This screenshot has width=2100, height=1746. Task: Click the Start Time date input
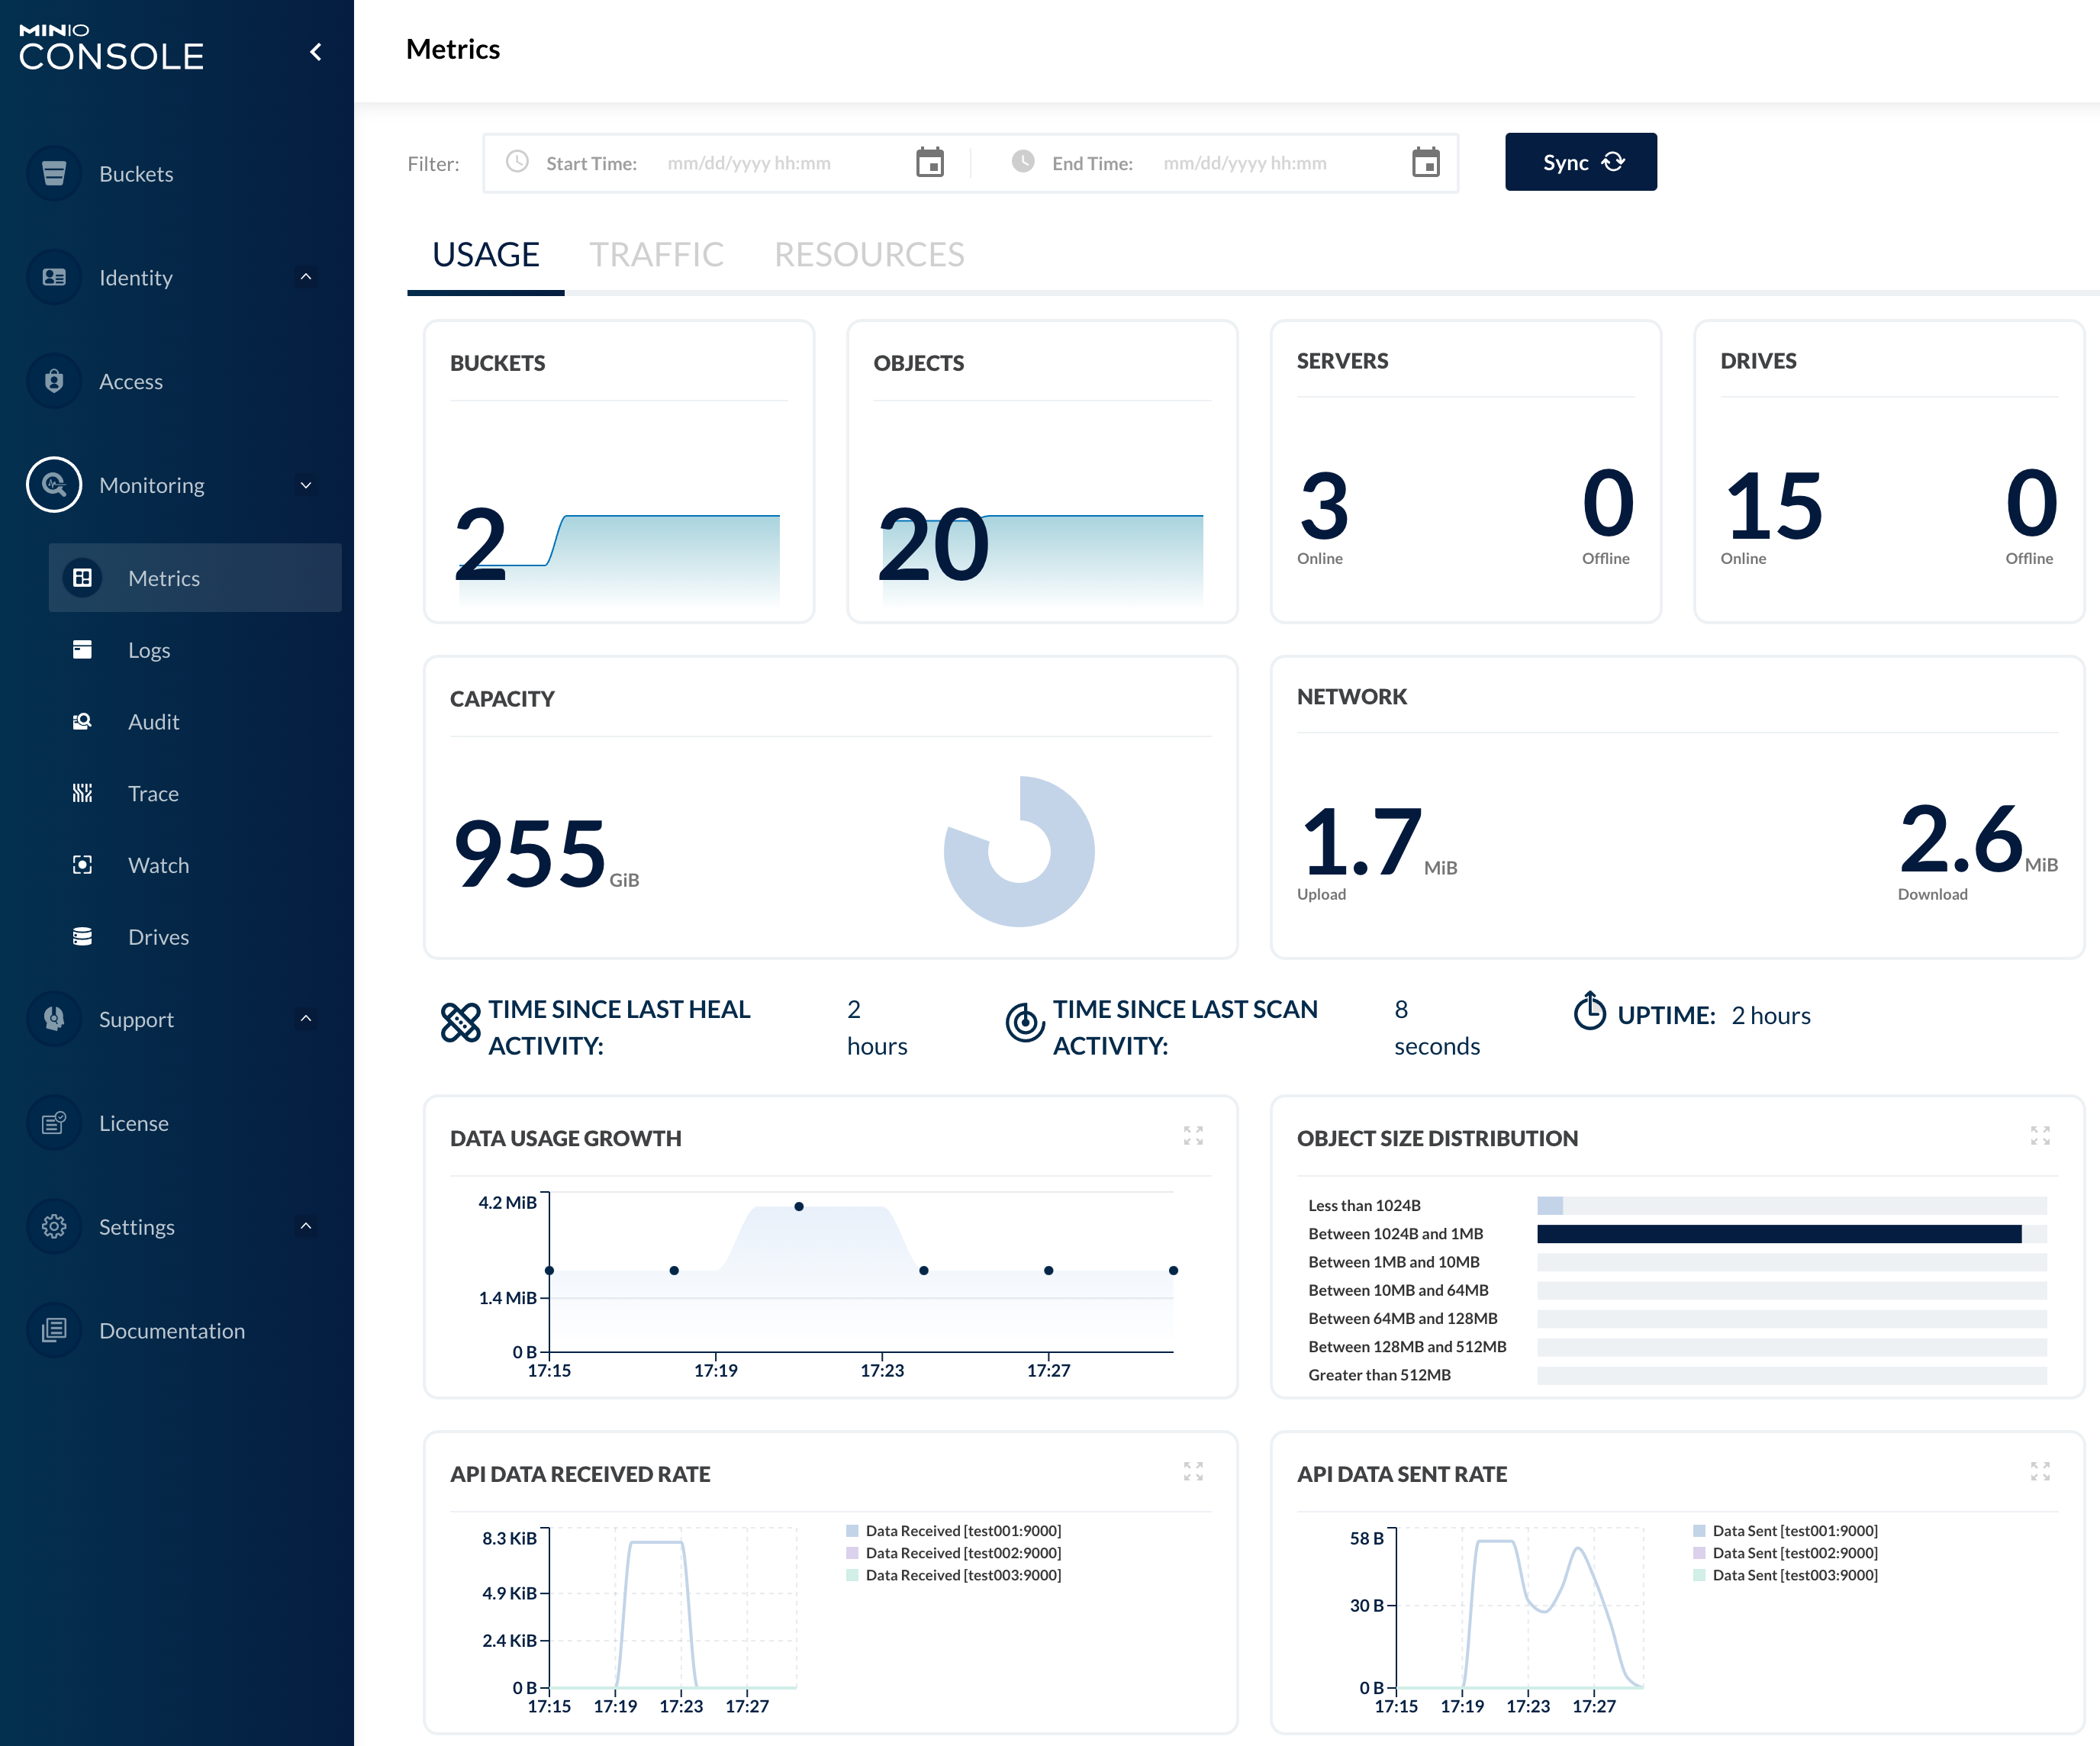(x=749, y=163)
